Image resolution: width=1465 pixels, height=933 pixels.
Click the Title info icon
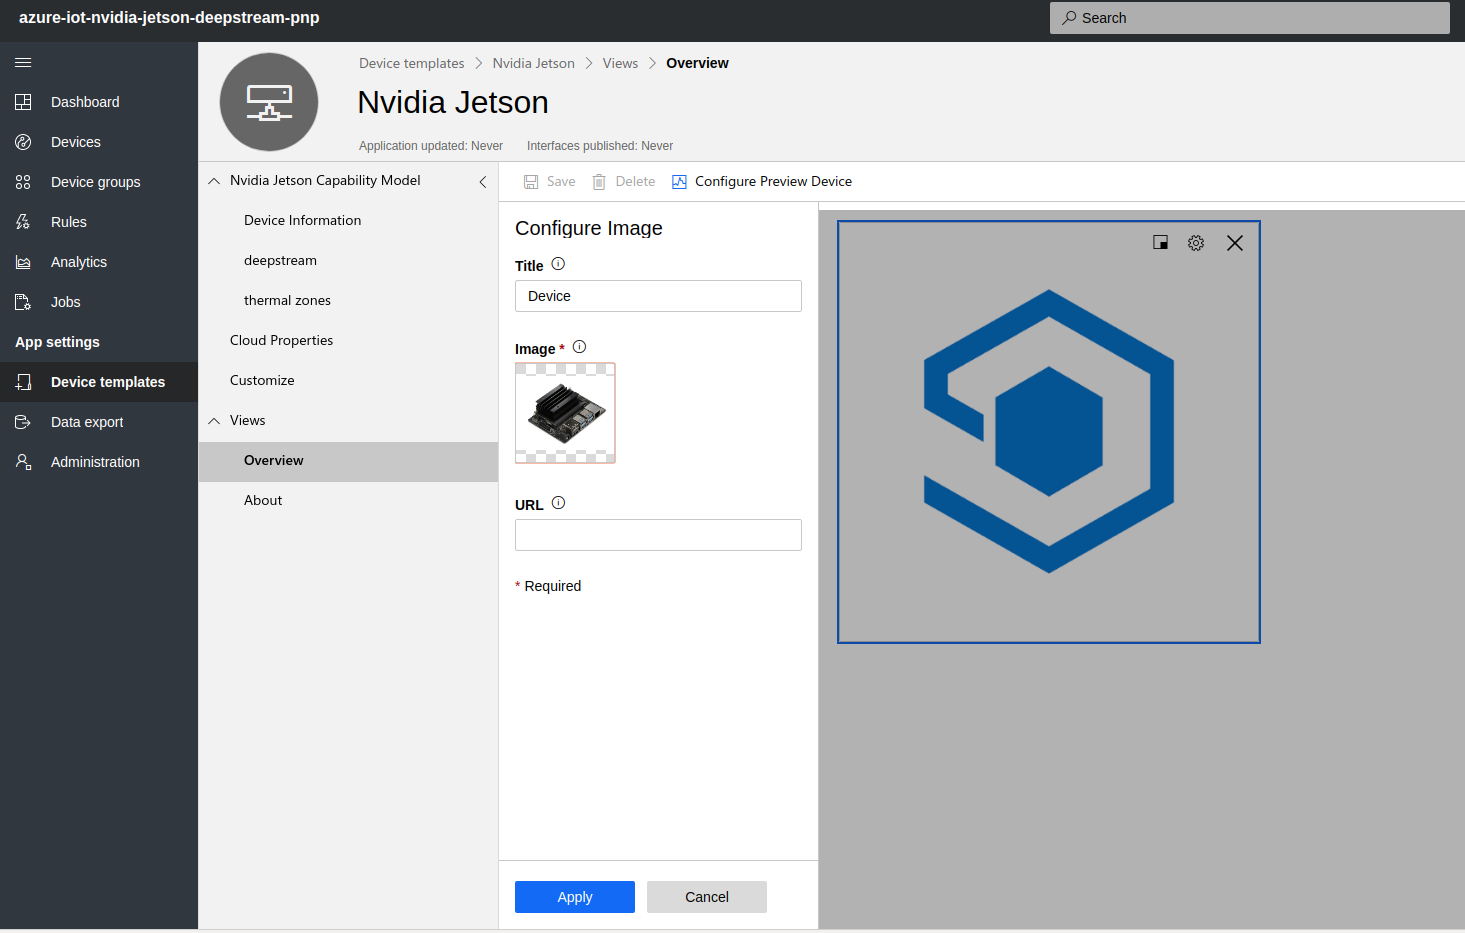coord(558,264)
